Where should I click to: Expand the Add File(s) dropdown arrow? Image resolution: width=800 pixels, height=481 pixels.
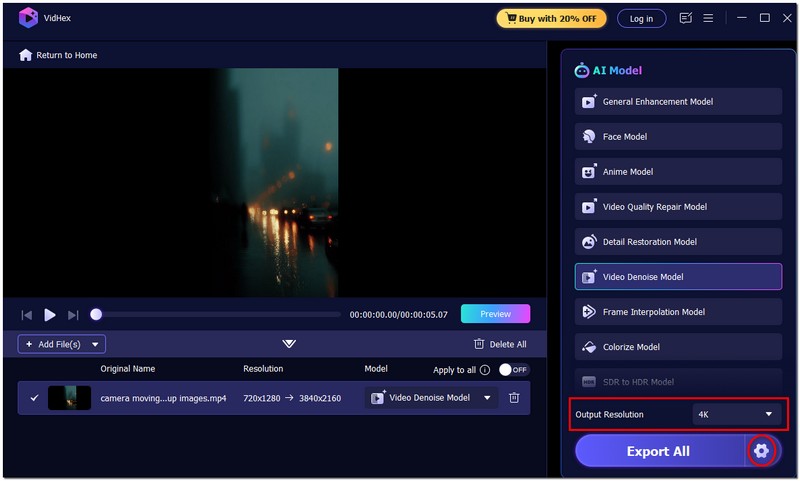[x=96, y=344]
